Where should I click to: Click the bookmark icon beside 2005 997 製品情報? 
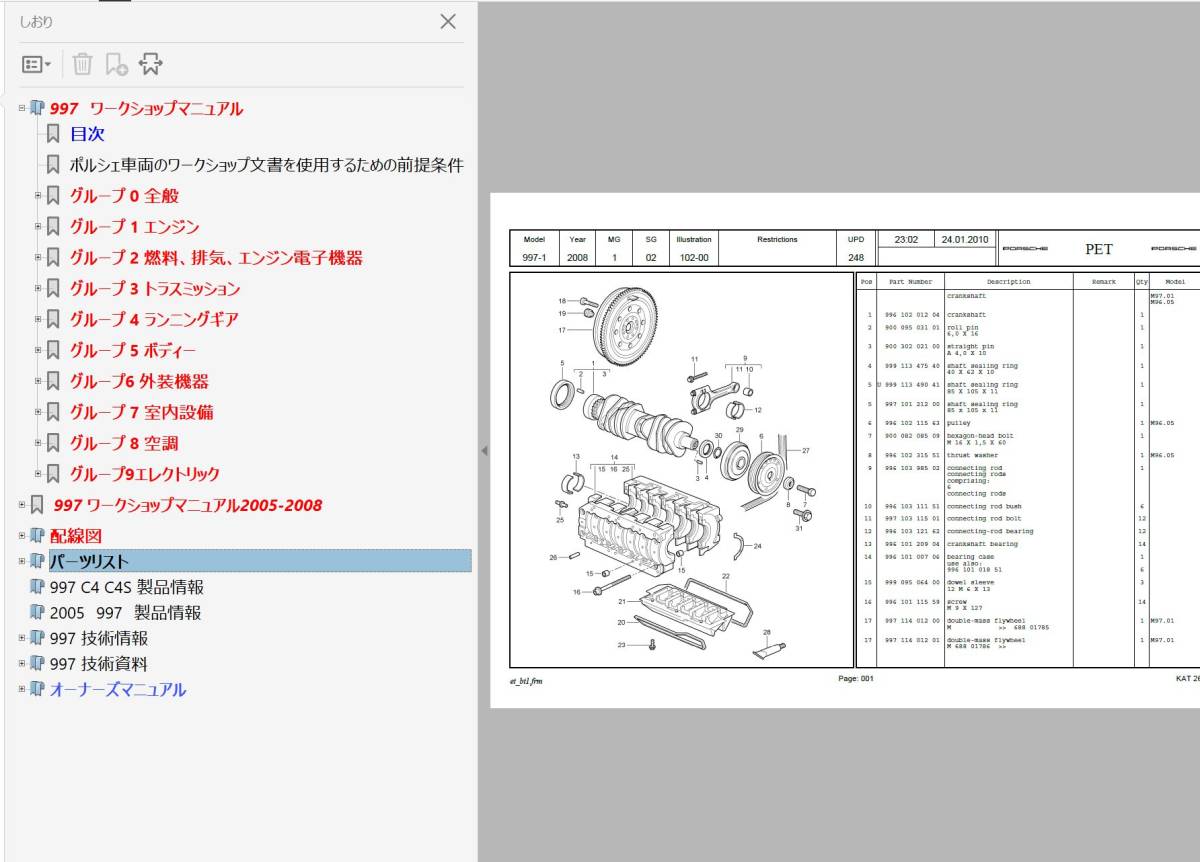click(x=37, y=613)
